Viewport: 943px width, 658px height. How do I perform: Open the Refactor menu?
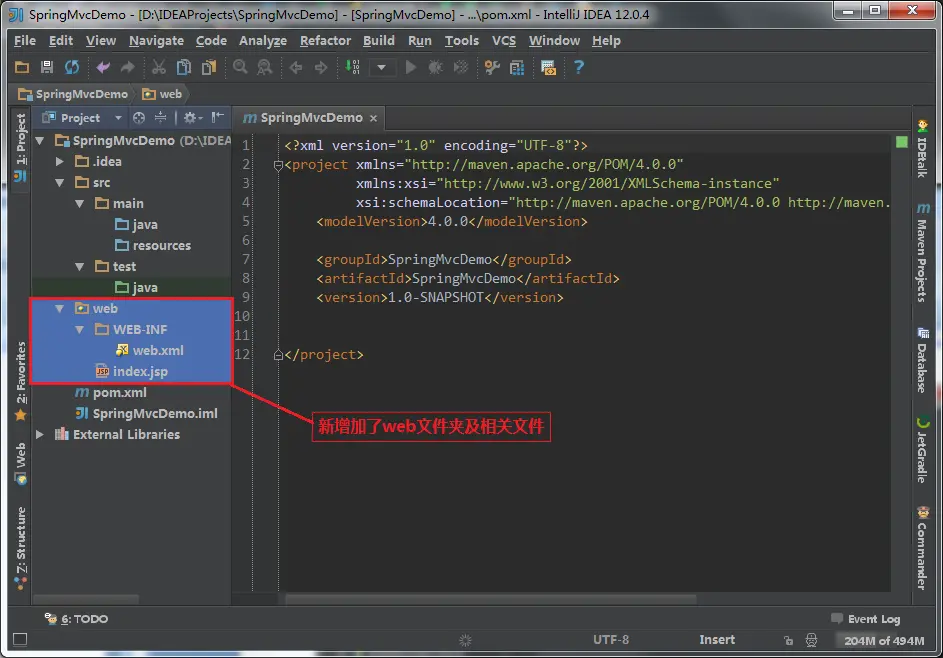325,40
